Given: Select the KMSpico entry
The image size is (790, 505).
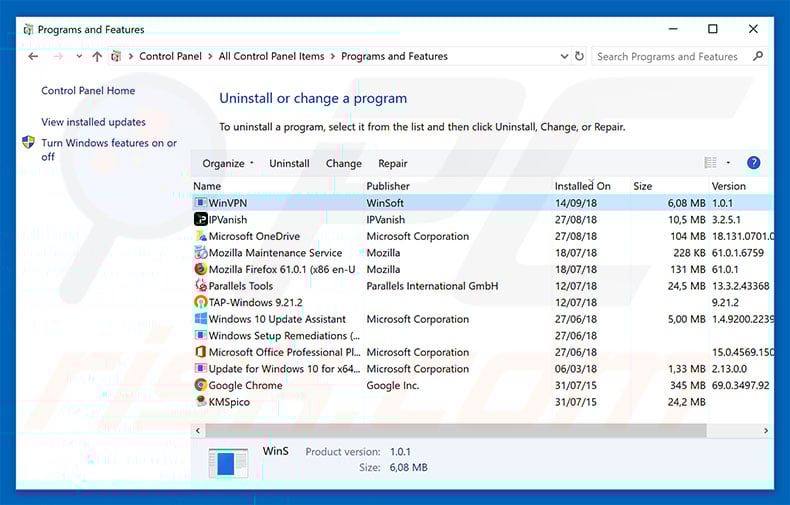Looking at the screenshot, I should pos(229,402).
